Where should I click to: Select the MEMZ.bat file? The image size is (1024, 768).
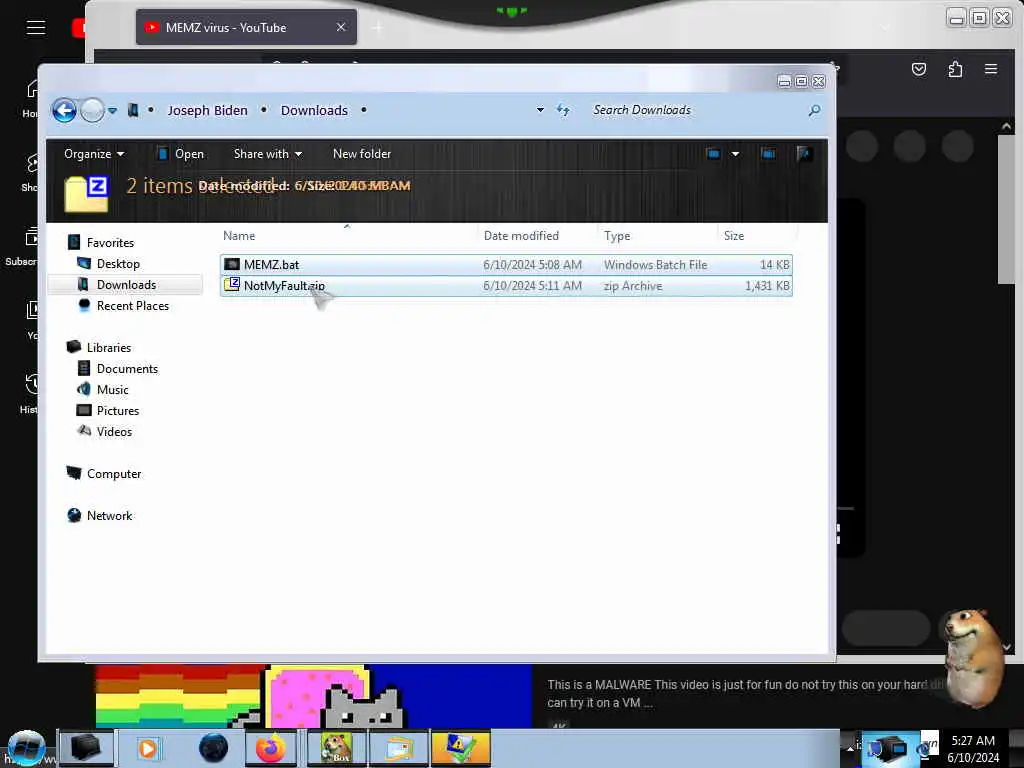pos(506,264)
